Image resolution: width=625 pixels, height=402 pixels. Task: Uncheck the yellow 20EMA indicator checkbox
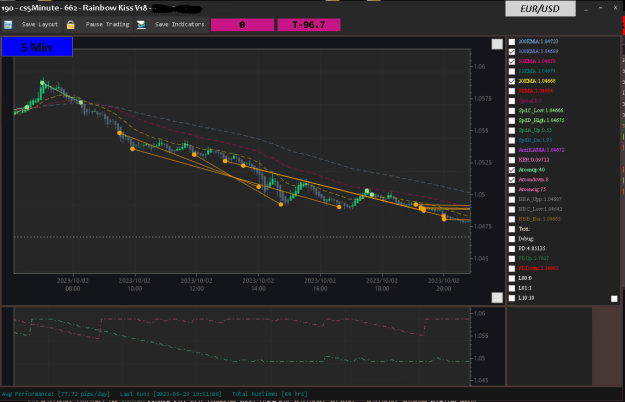(x=512, y=81)
